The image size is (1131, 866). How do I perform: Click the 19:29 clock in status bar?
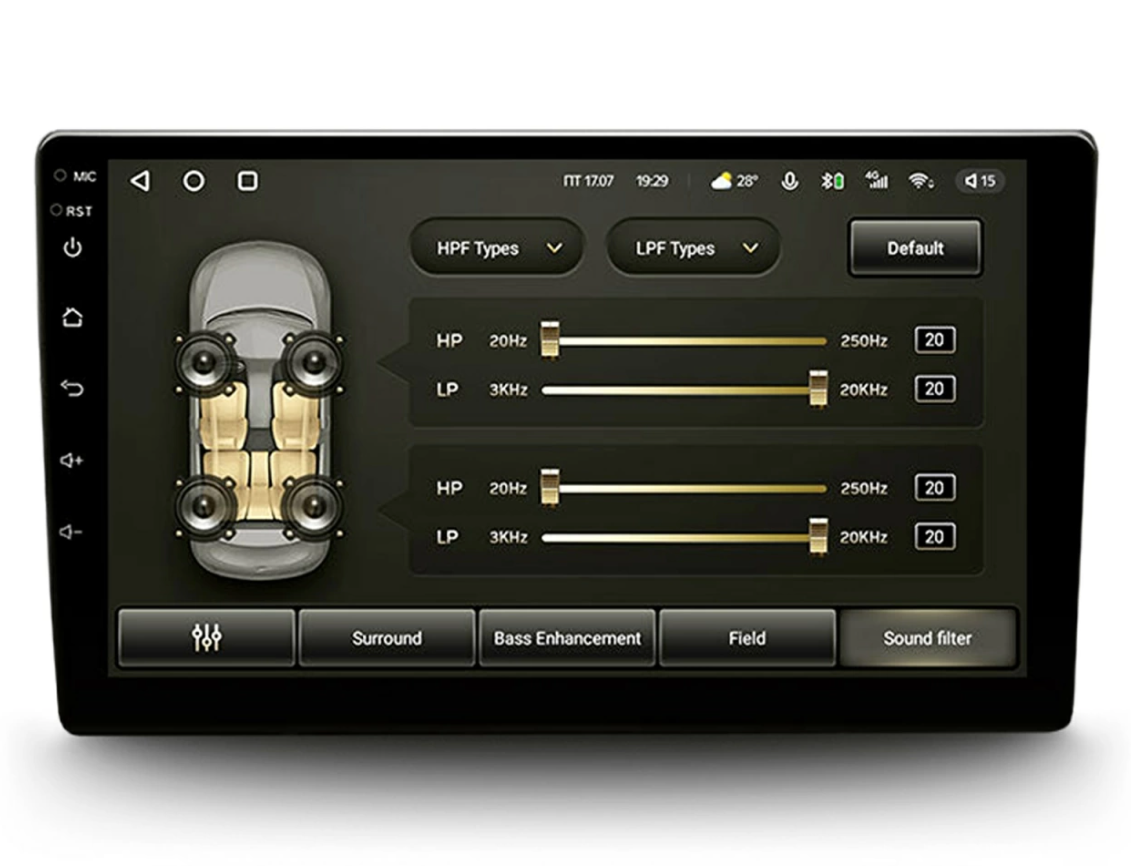click(x=652, y=181)
